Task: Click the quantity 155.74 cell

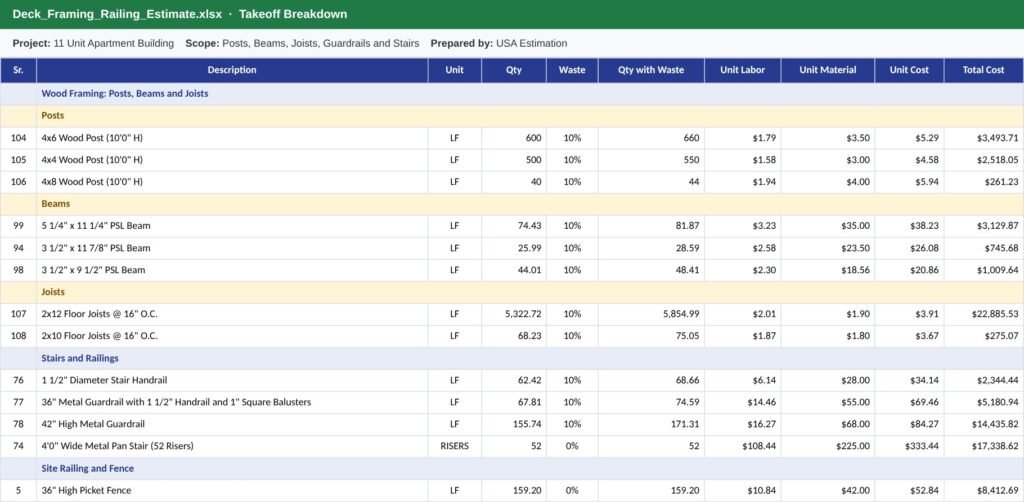Action: click(x=514, y=424)
